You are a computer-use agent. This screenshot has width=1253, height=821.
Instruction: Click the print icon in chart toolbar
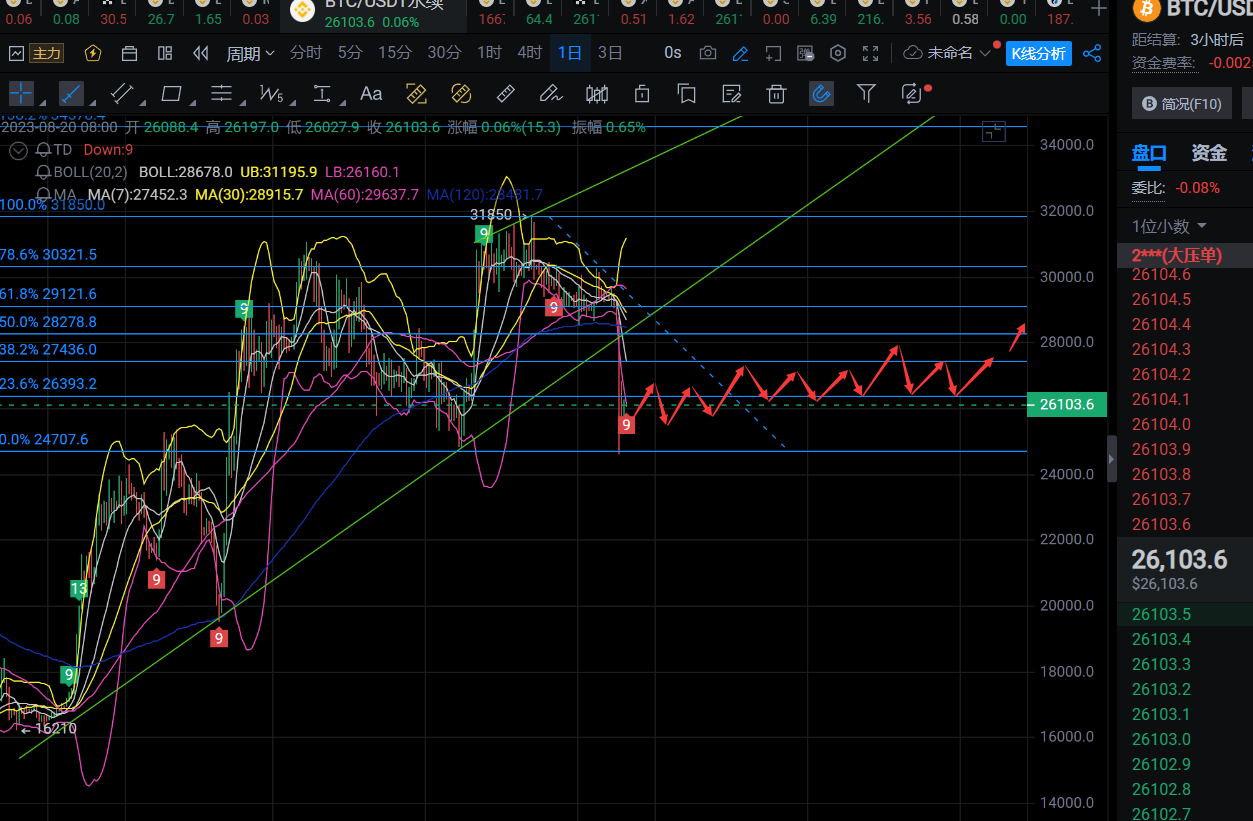[x=129, y=54]
